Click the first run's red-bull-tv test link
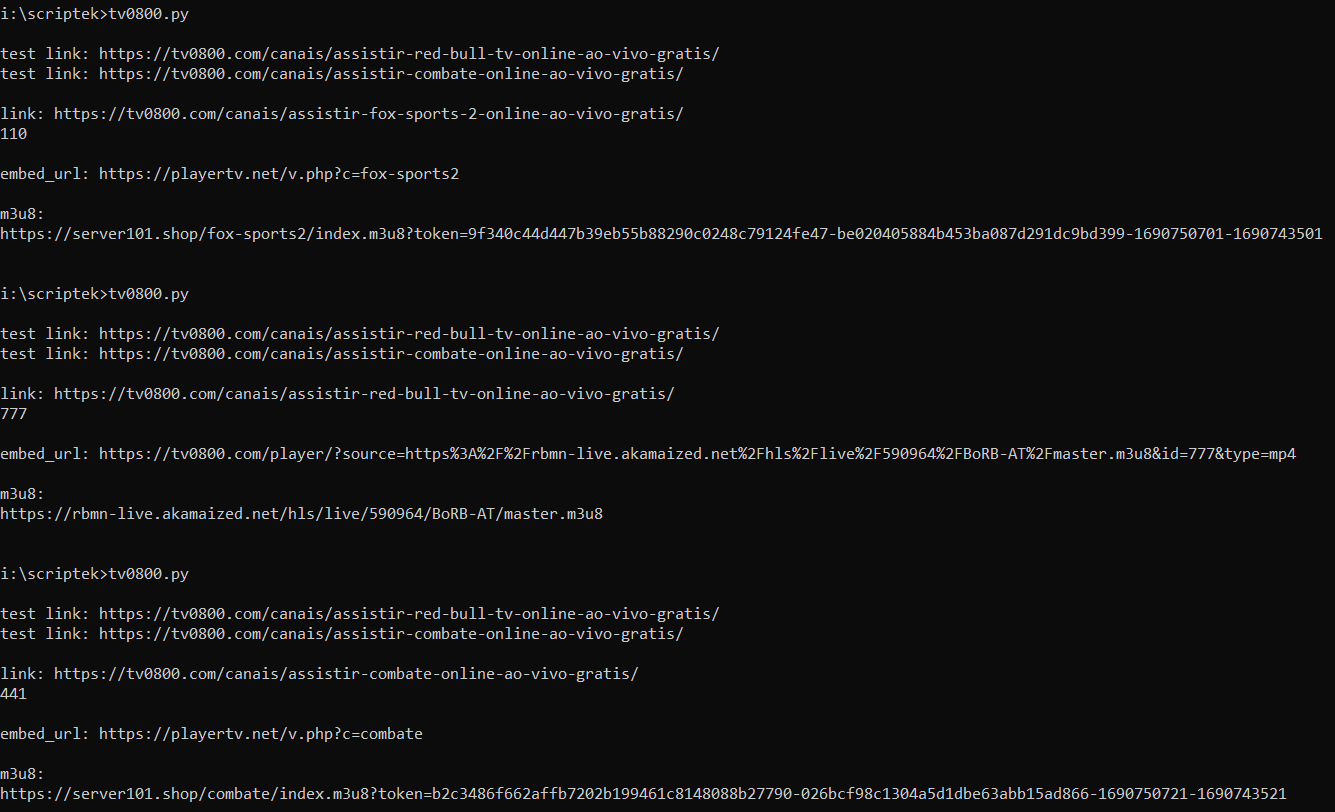Viewport: 1335px width, 812px height. click(x=408, y=54)
